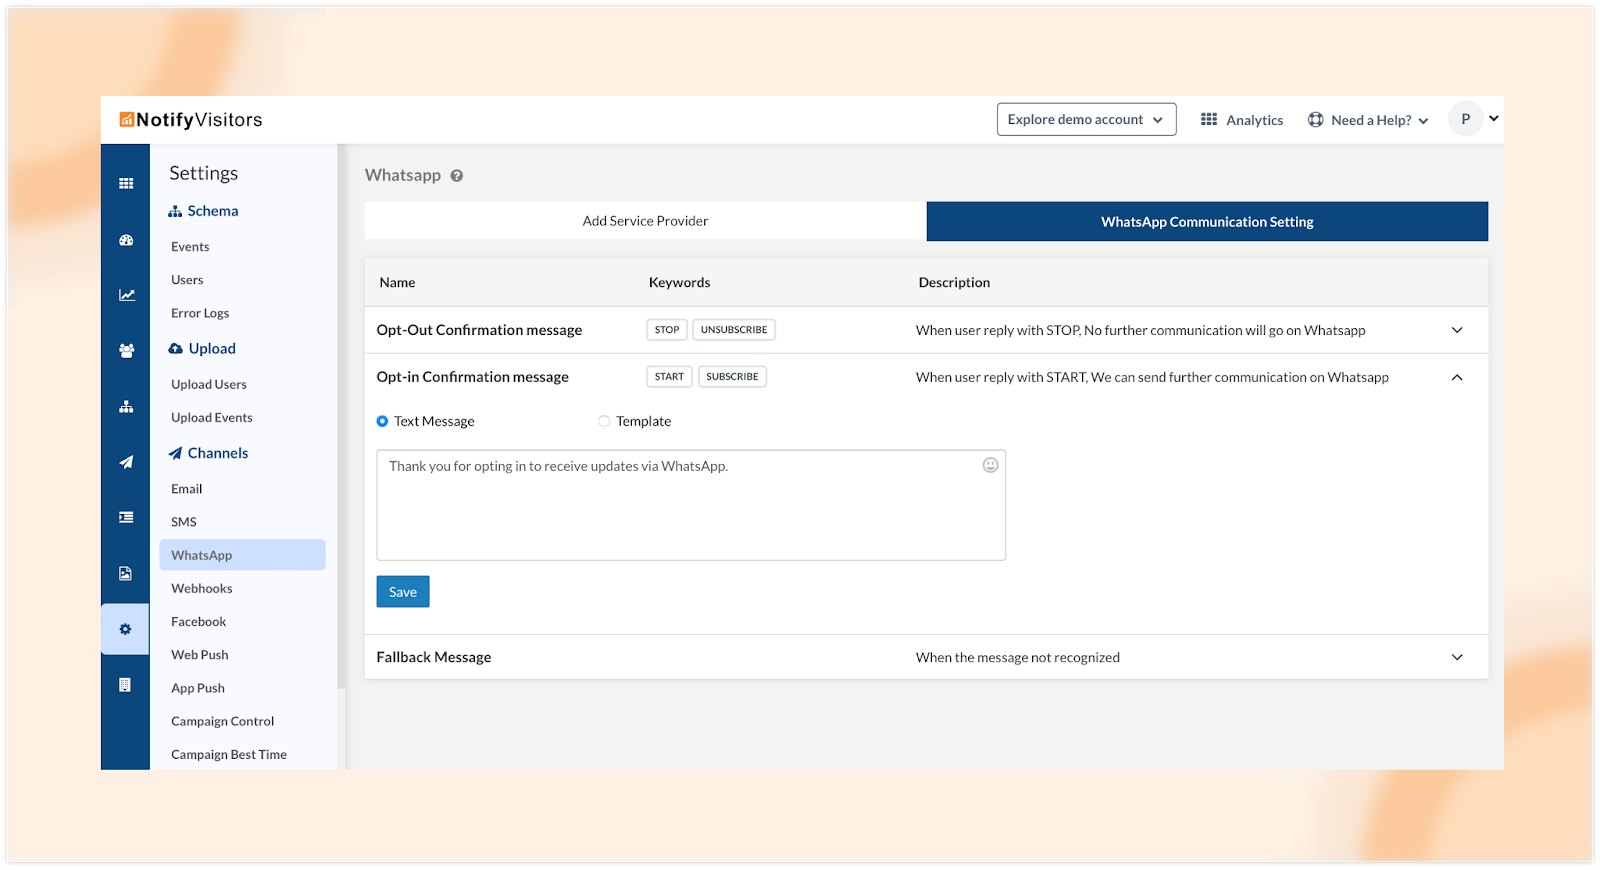Open Facebook channel settings
The height and width of the screenshot is (870, 1600).
pos(199,622)
